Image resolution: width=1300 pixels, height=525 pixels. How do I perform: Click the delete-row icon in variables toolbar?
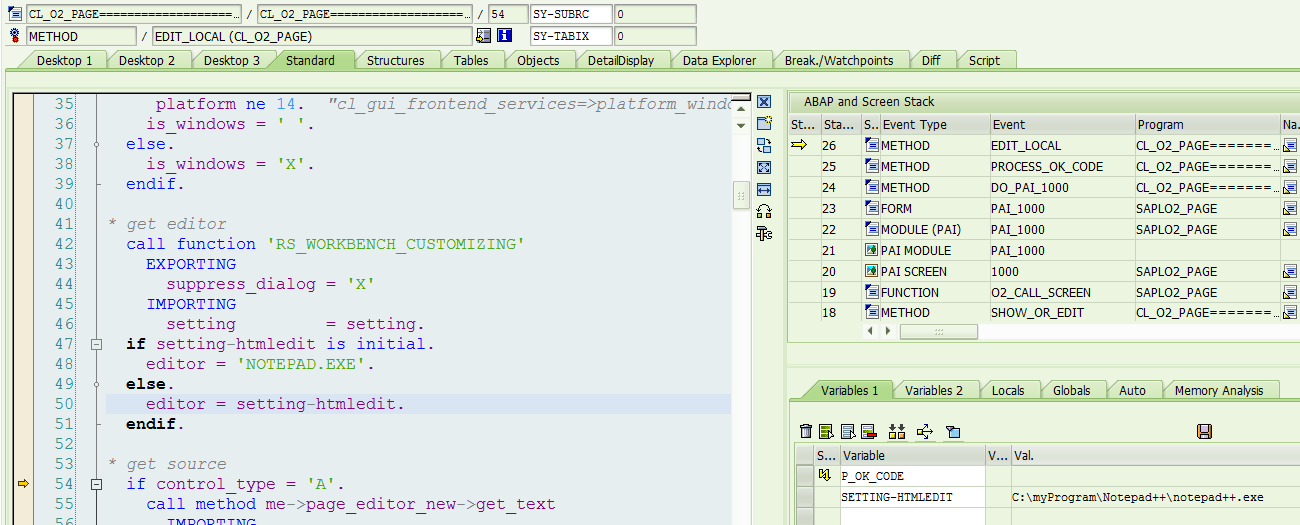[868, 432]
